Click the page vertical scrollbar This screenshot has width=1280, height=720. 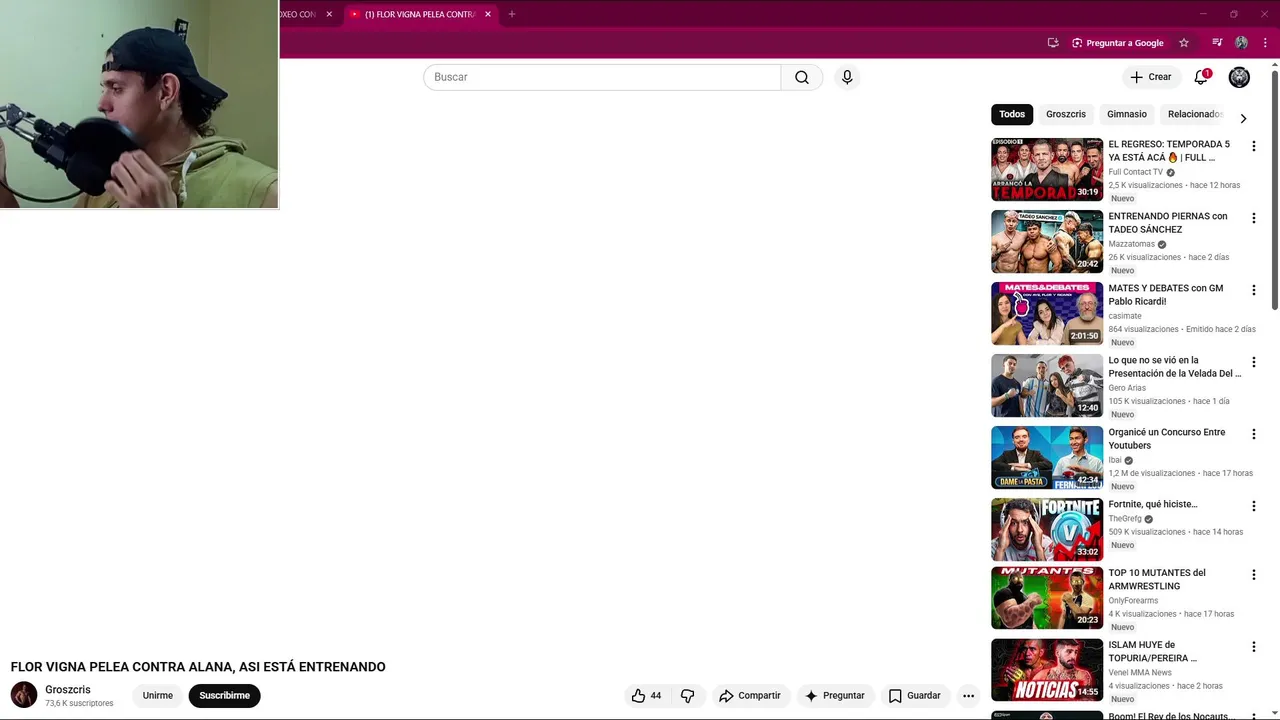[1274, 190]
